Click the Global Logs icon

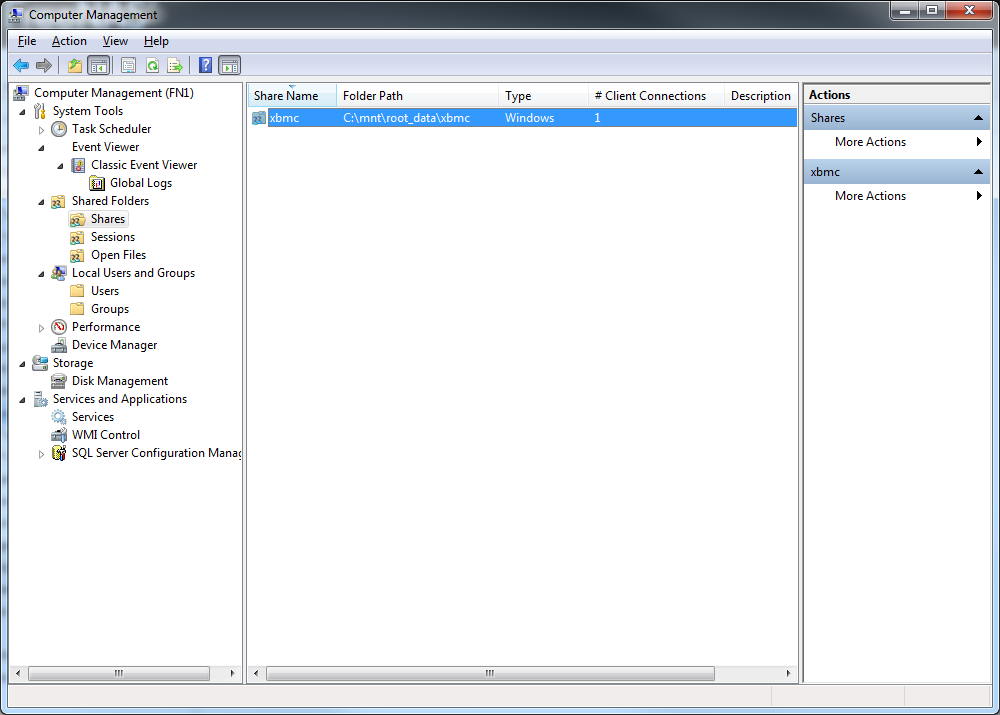coord(97,183)
